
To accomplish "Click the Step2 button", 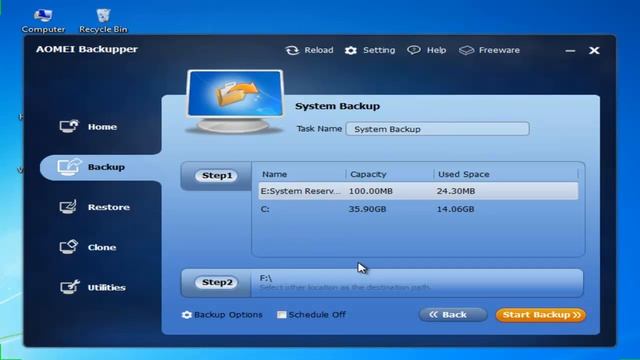I will [x=216, y=282].
